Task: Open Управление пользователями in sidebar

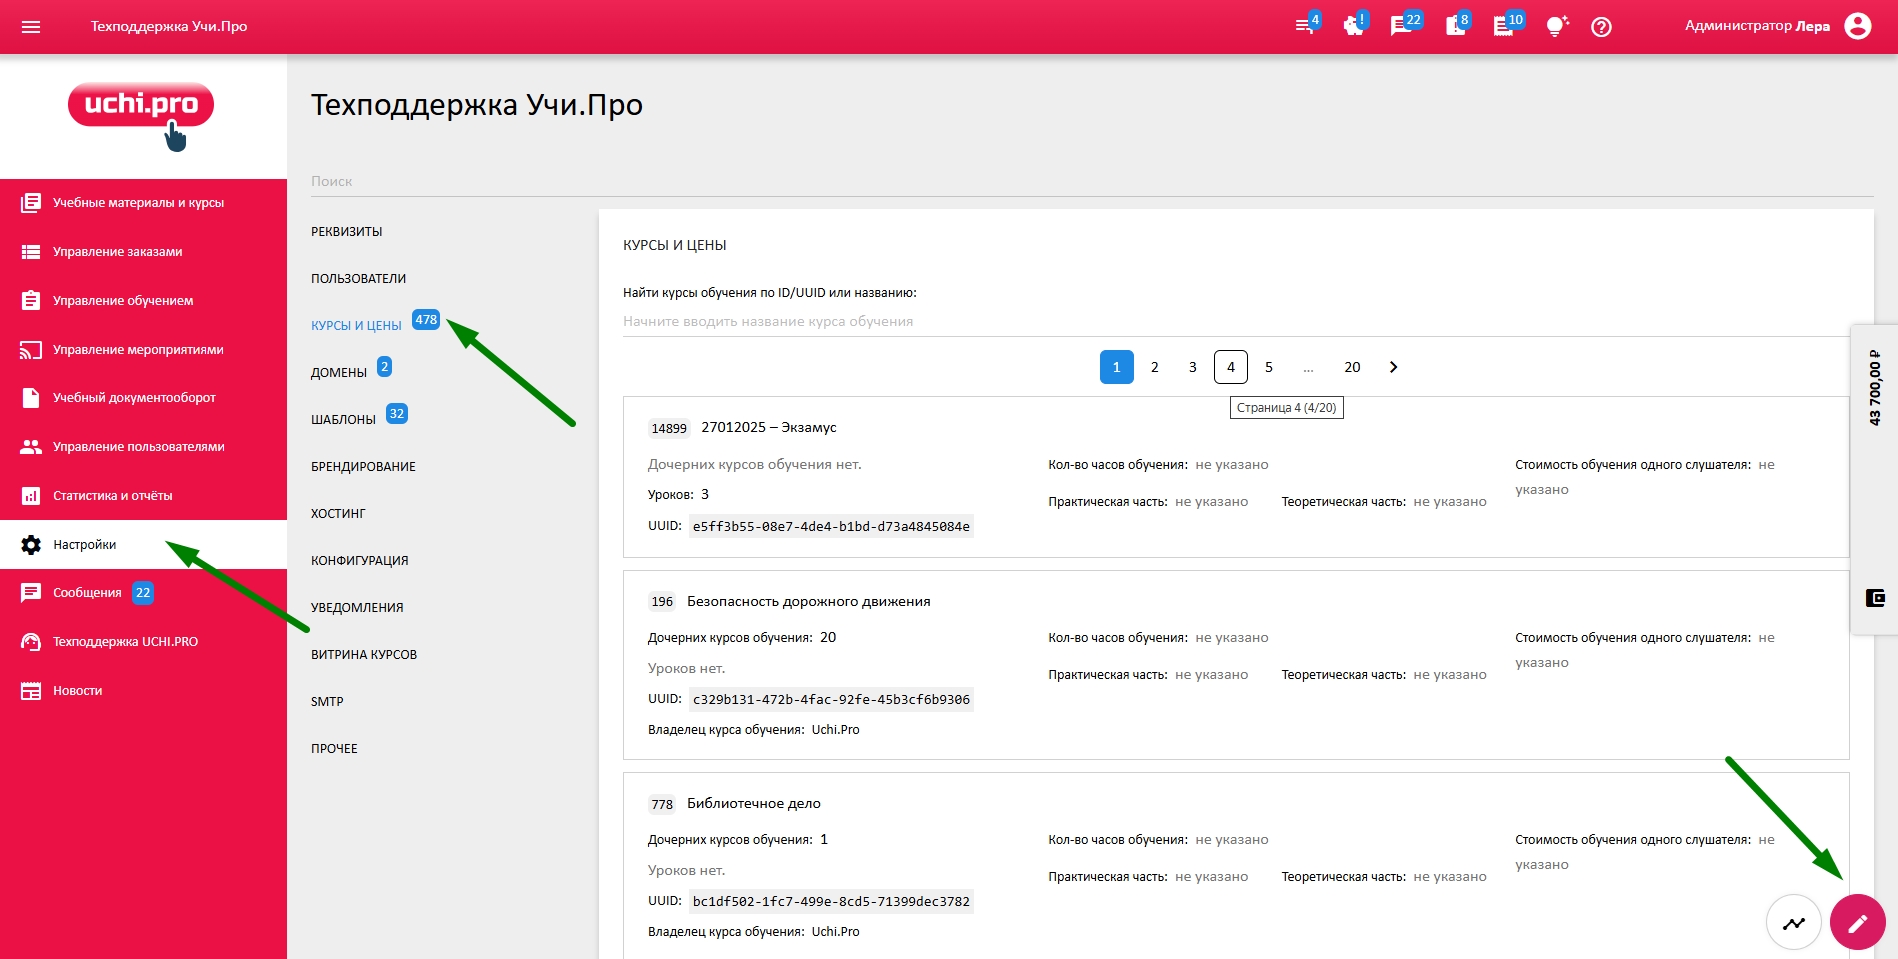Action: coord(143,447)
